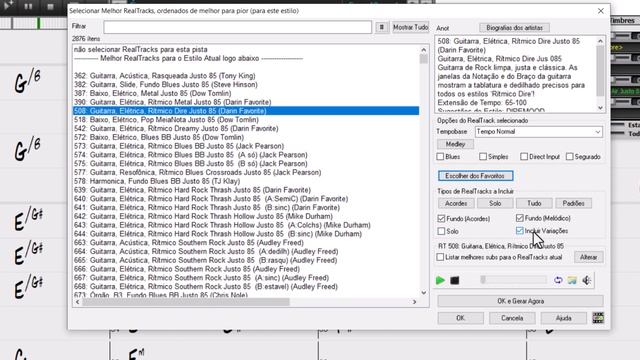This screenshot has height=360, width=640.
Task: Open Ajuda help button
Action: pyautogui.click(x=563, y=318)
